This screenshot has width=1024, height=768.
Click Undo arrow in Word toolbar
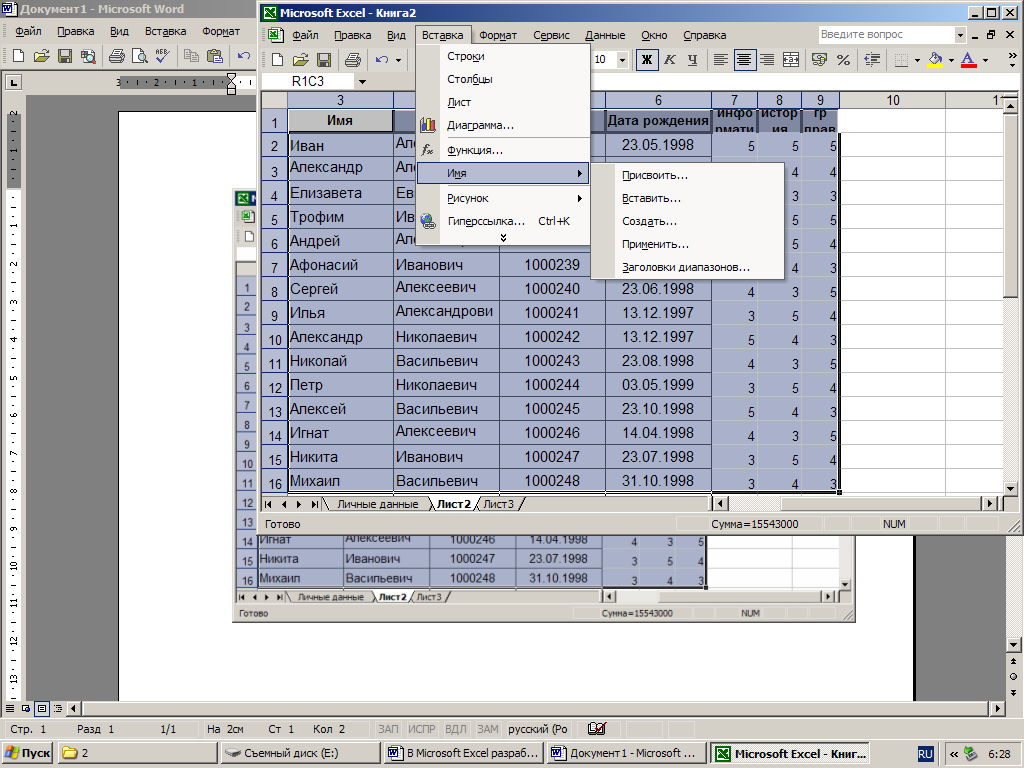coord(244,56)
